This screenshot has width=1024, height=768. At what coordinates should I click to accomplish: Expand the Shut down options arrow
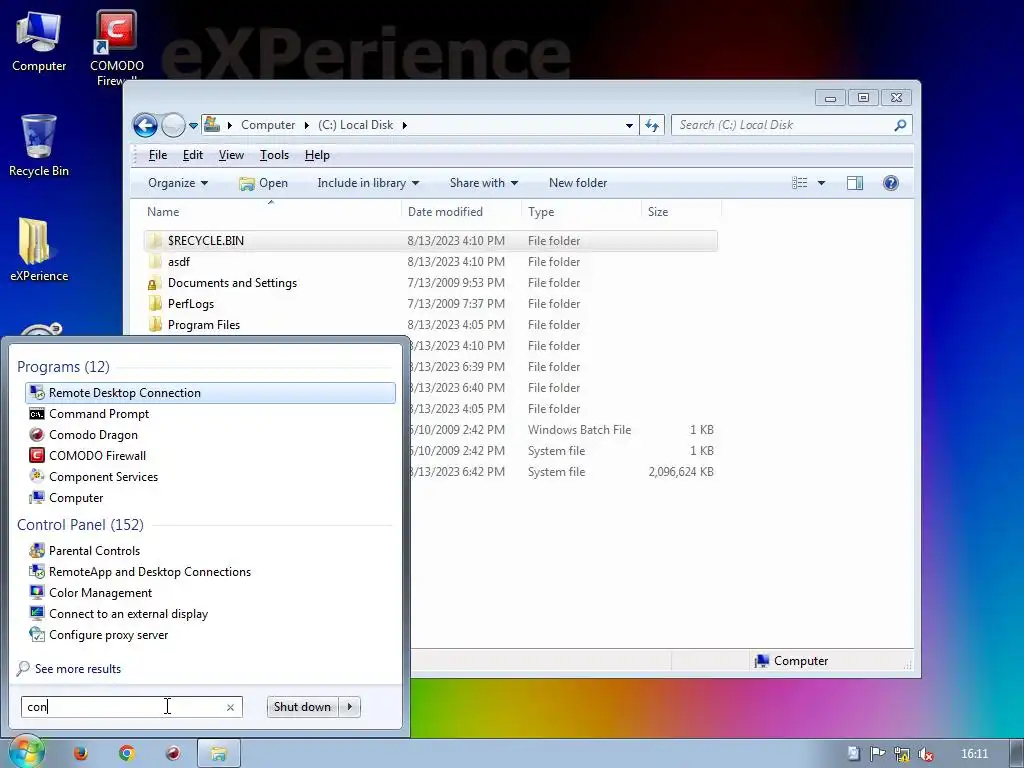click(x=350, y=707)
